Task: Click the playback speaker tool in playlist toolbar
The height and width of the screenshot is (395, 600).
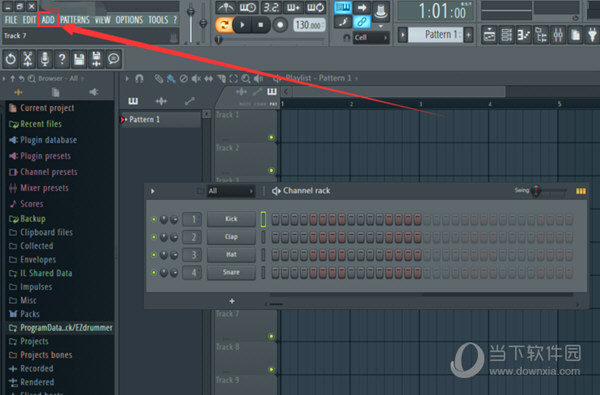Action: (259, 78)
